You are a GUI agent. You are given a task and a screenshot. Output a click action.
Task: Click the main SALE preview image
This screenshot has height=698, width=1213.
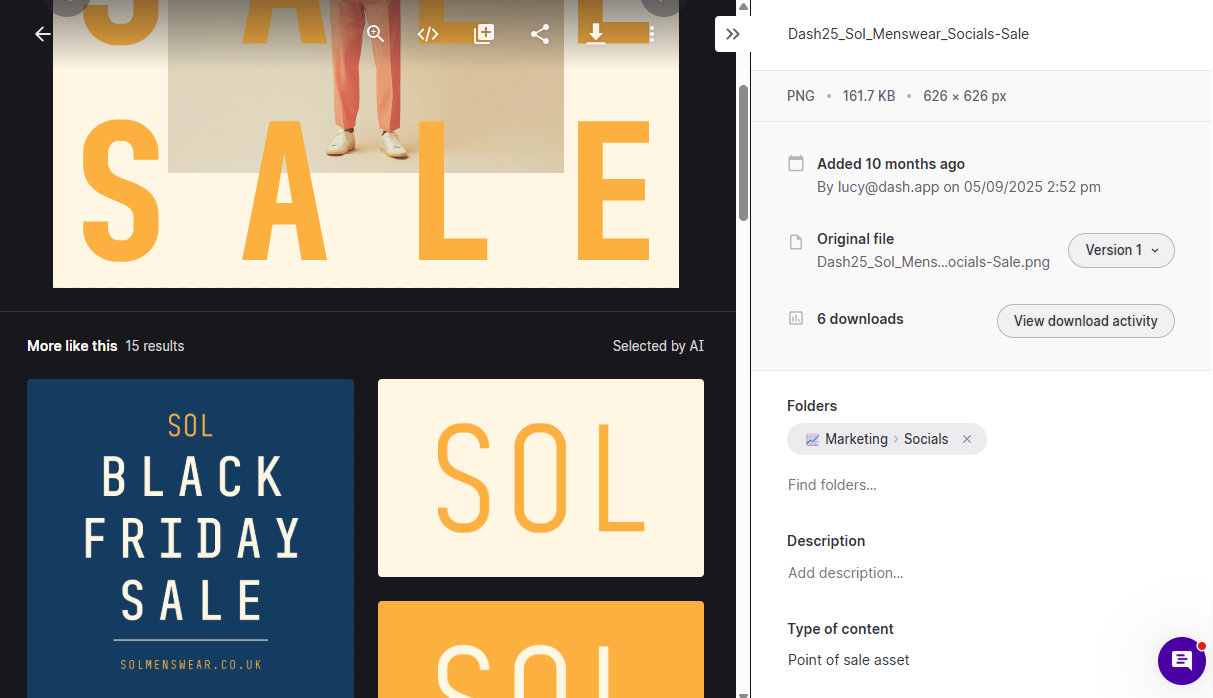point(366,144)
